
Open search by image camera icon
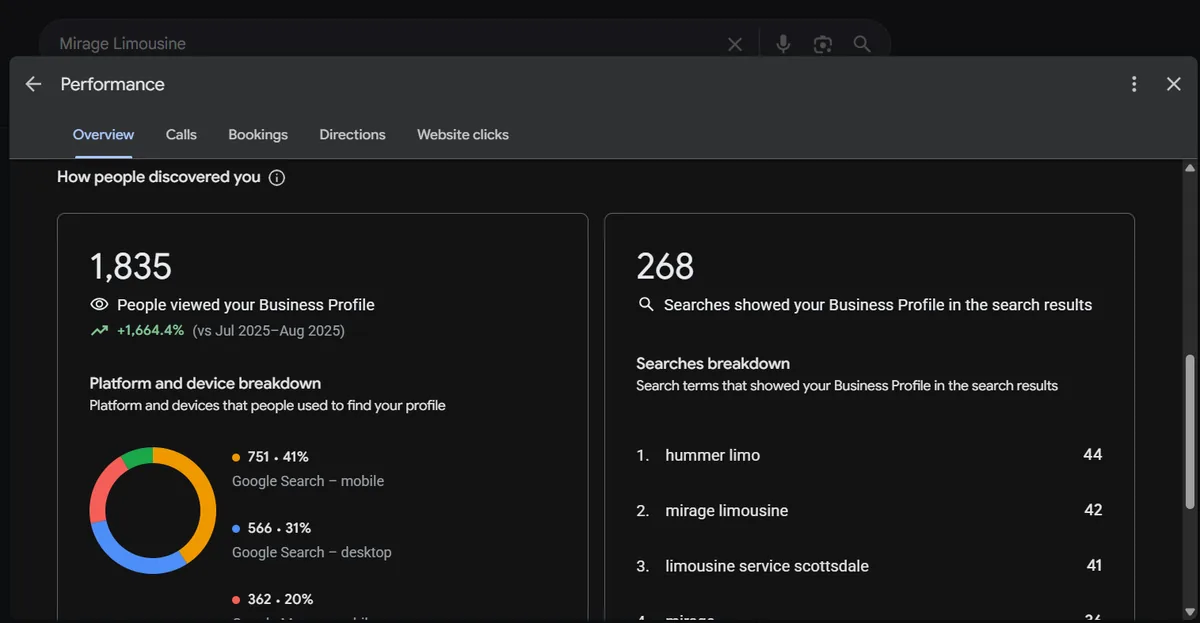[x=822, y=44]
